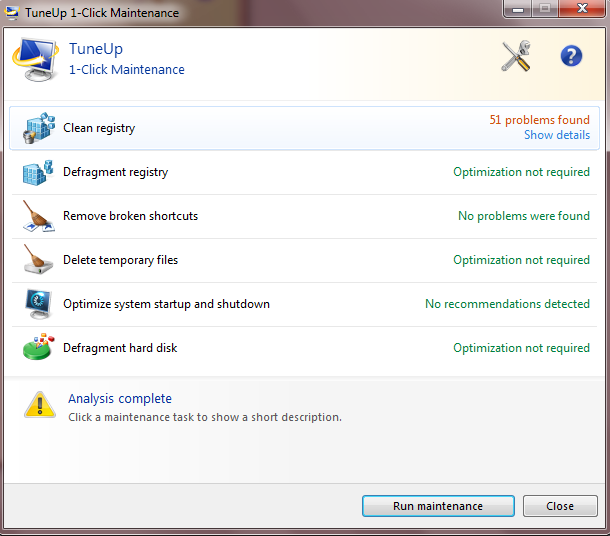610x536 pixels.
Task: Click the No recommendations detected status
Action: tap(507, 304)
